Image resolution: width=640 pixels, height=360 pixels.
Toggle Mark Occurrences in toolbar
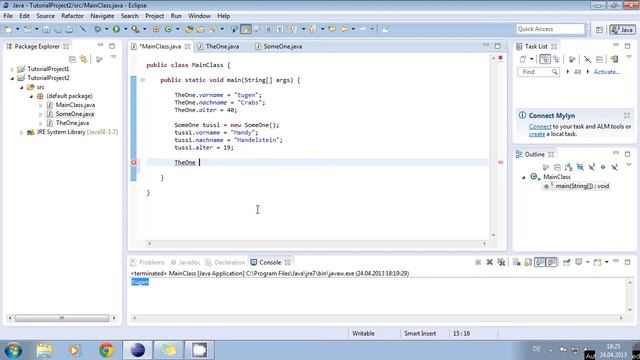pyautogui.click(x=246, y=29)
